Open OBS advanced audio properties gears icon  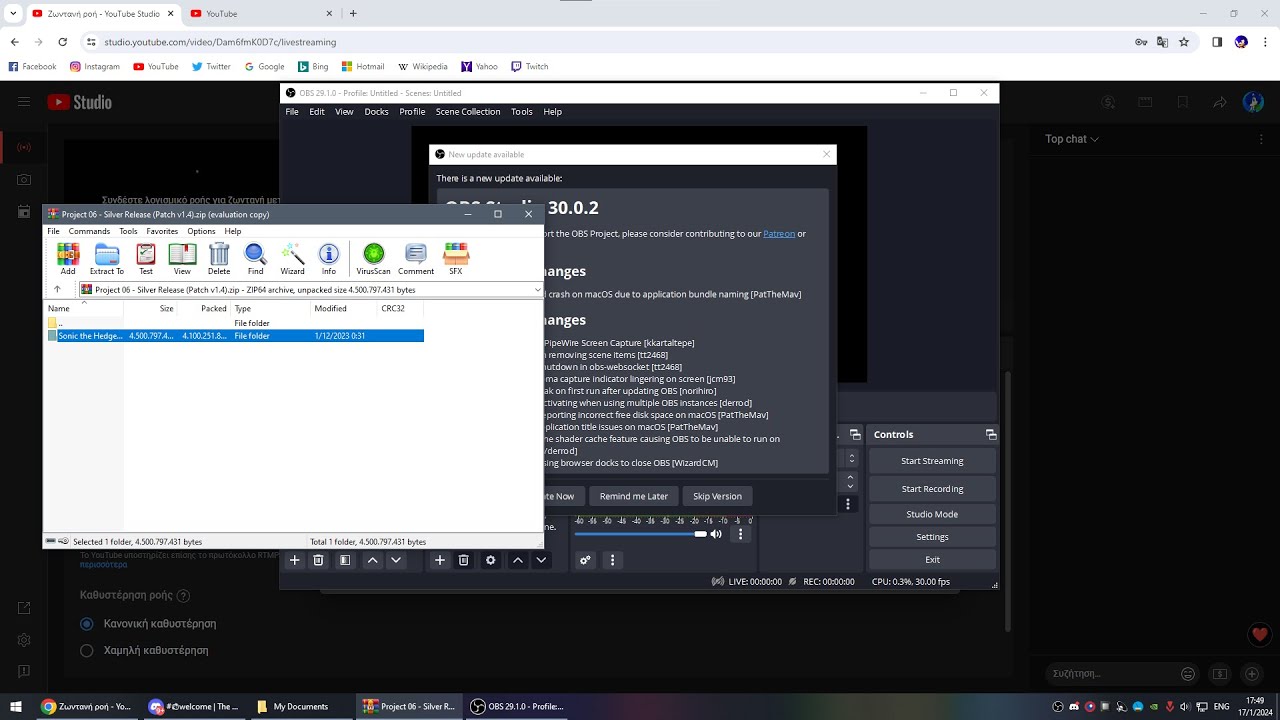[586, 561]
